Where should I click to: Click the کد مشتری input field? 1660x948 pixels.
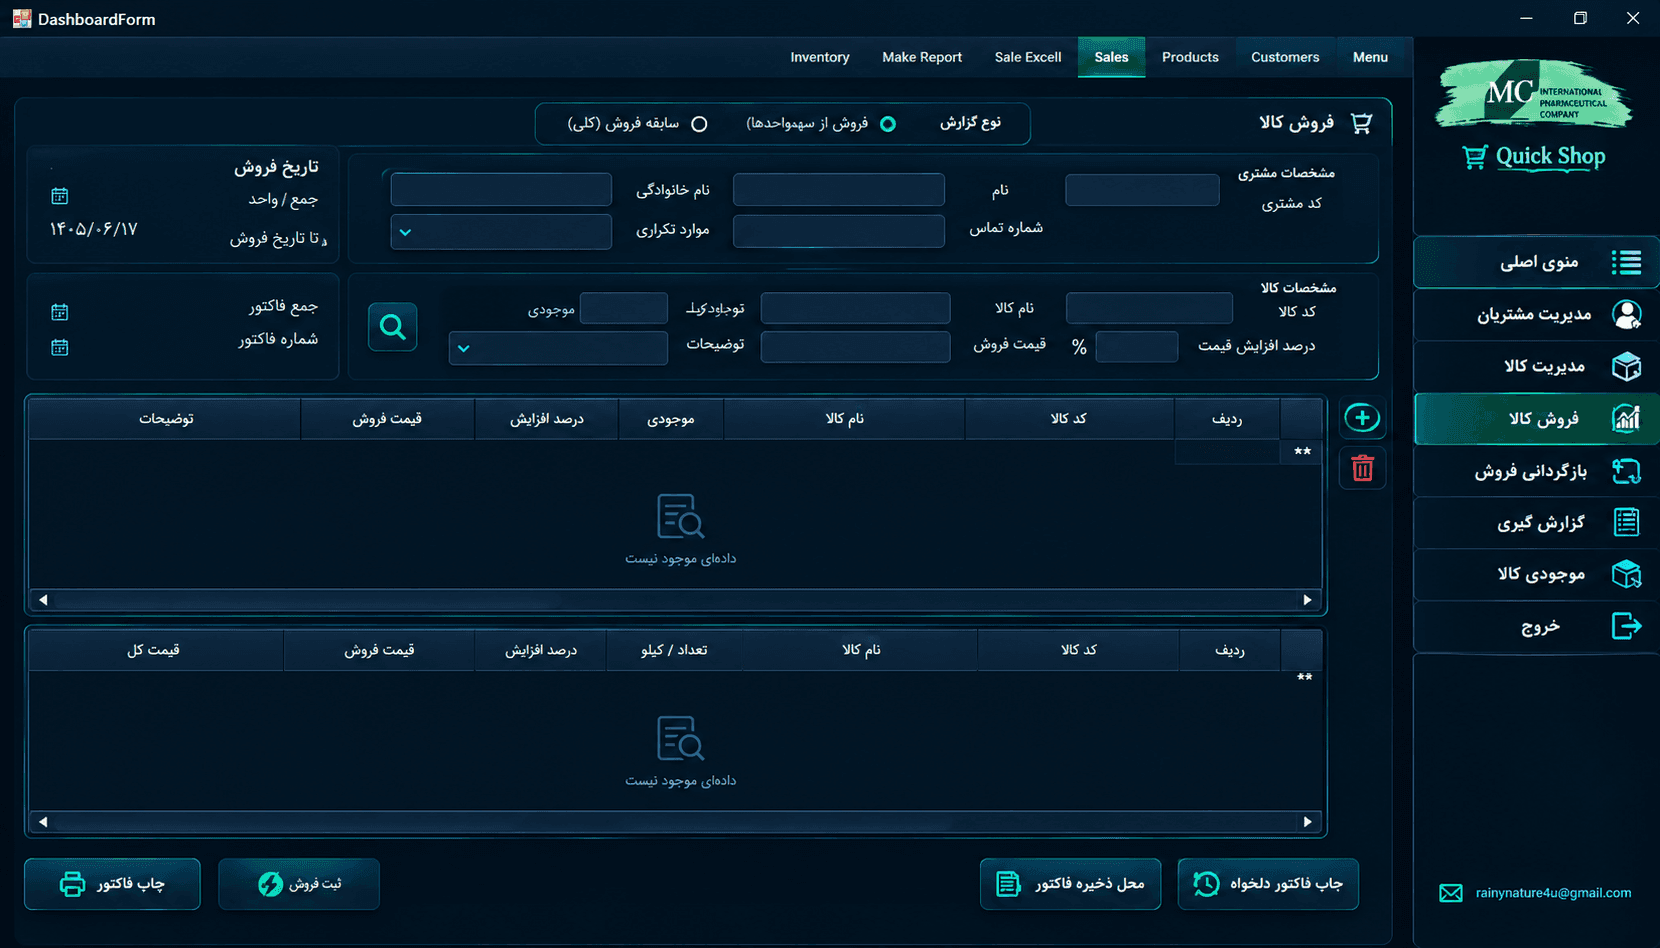click(x=1142, y=190)
